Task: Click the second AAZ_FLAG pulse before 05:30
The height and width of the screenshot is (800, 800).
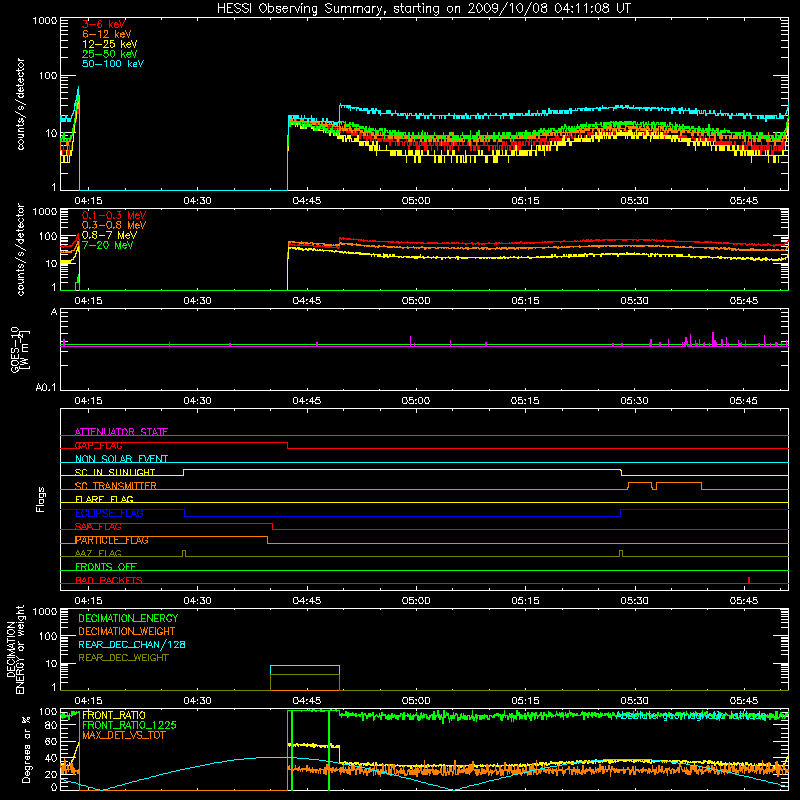Action: (621, 554)
